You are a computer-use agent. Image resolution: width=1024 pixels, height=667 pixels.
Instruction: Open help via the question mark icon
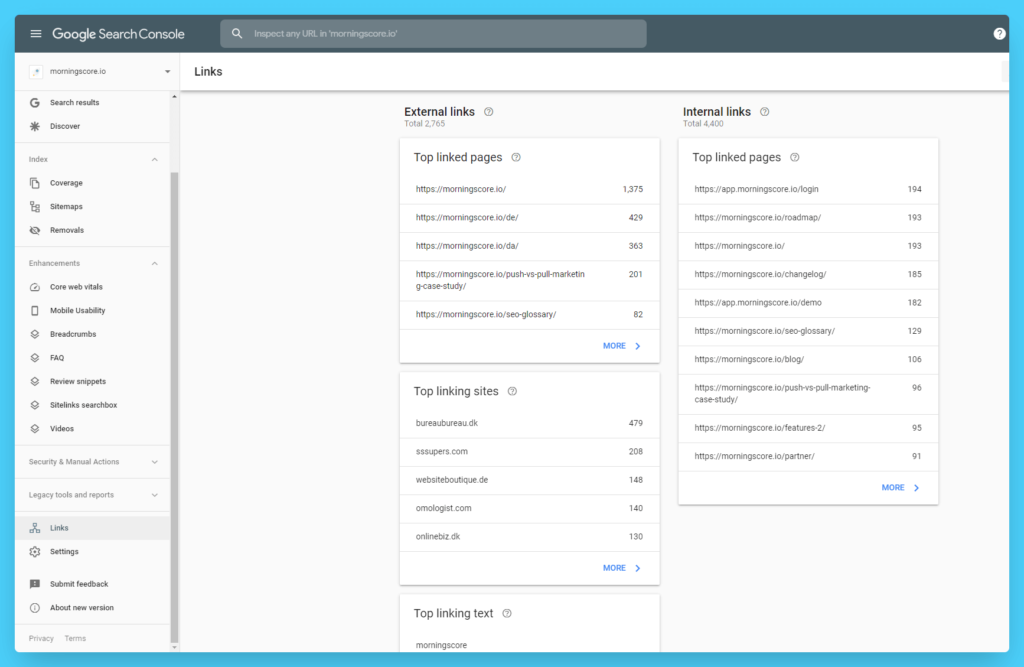(999, 33)
